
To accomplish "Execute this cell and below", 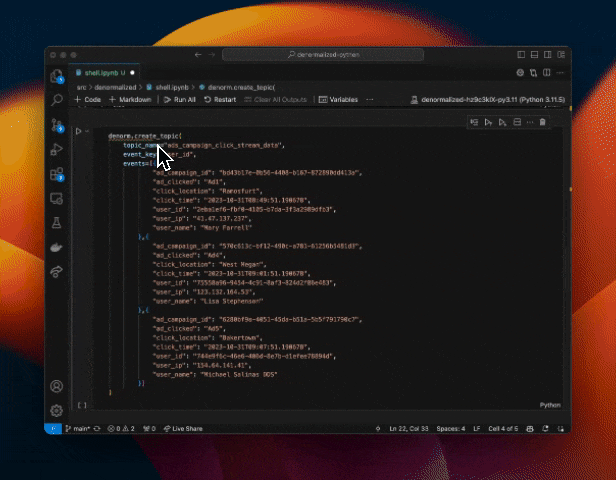I will 502,123.
